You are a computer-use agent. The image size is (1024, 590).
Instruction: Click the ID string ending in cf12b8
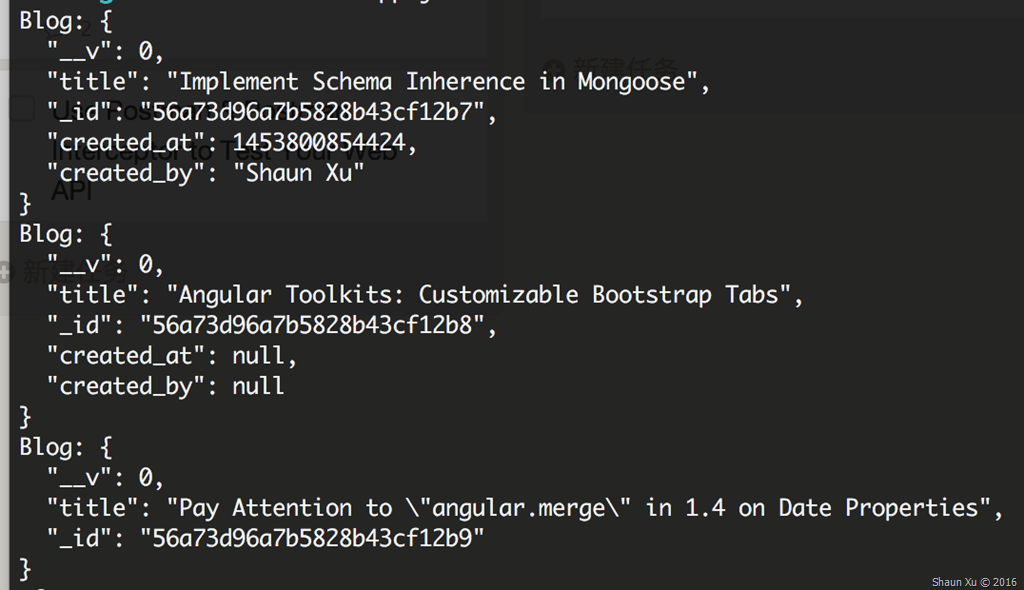click(x=317, y=325)
